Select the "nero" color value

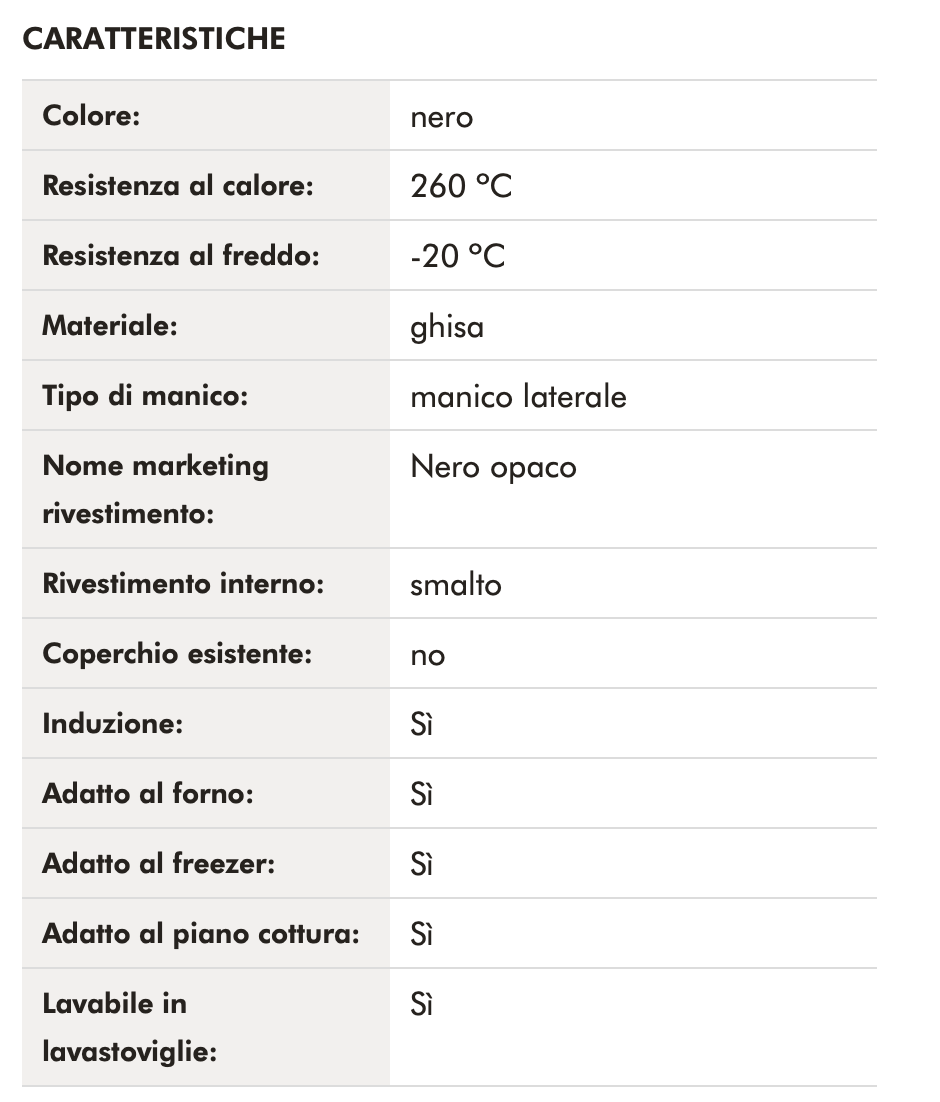click(x=441, y=117)
